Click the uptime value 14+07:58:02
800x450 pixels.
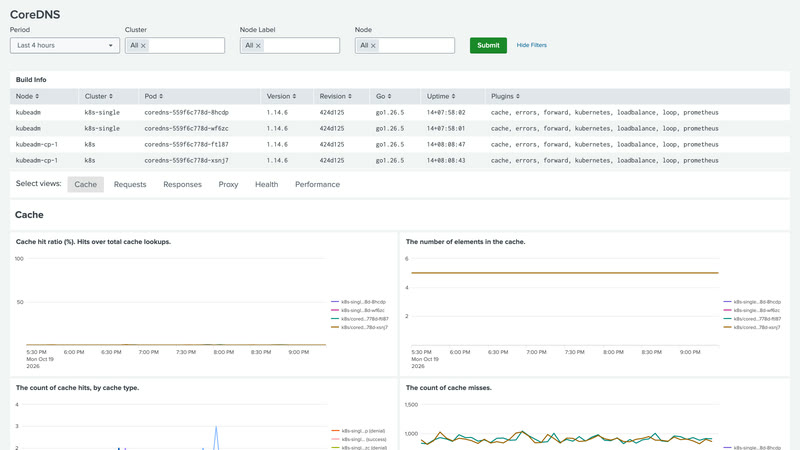[446, 112]
